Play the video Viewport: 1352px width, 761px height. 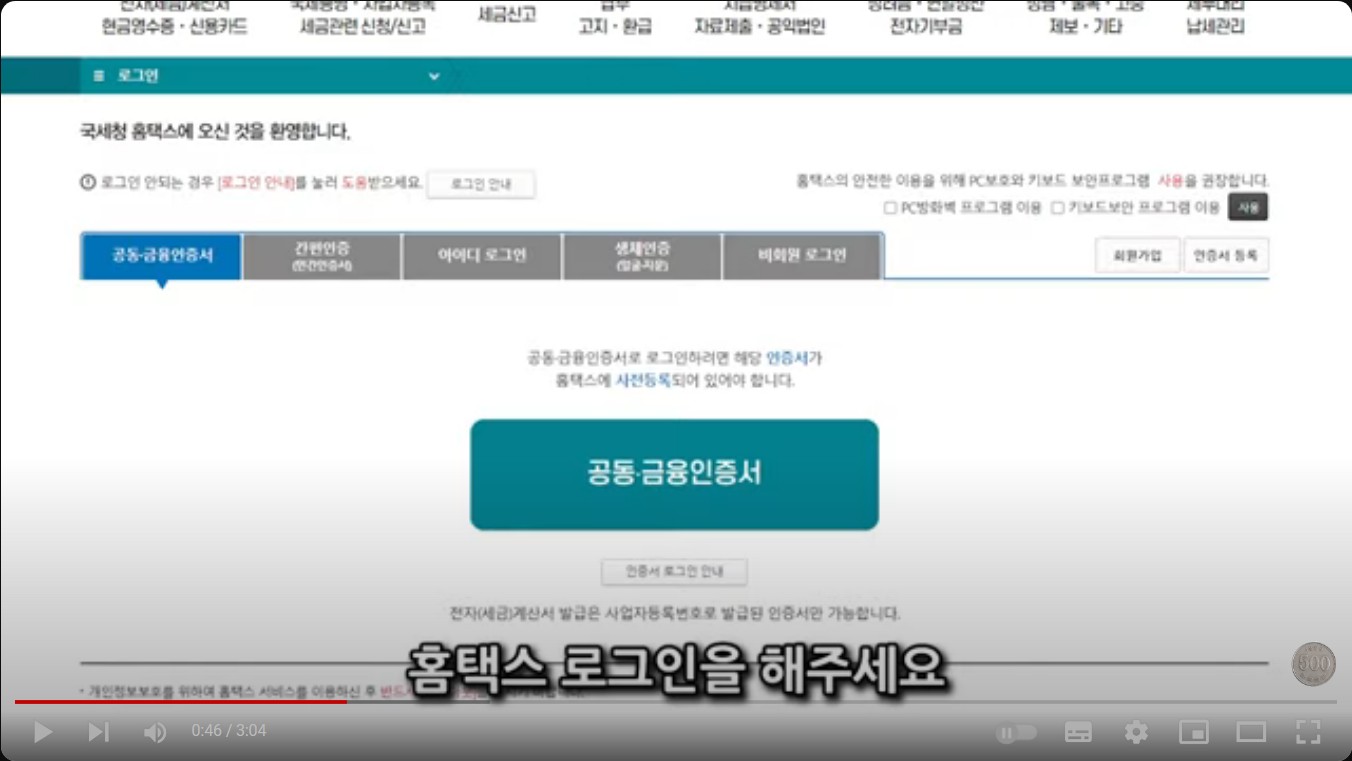click(43, 732)
